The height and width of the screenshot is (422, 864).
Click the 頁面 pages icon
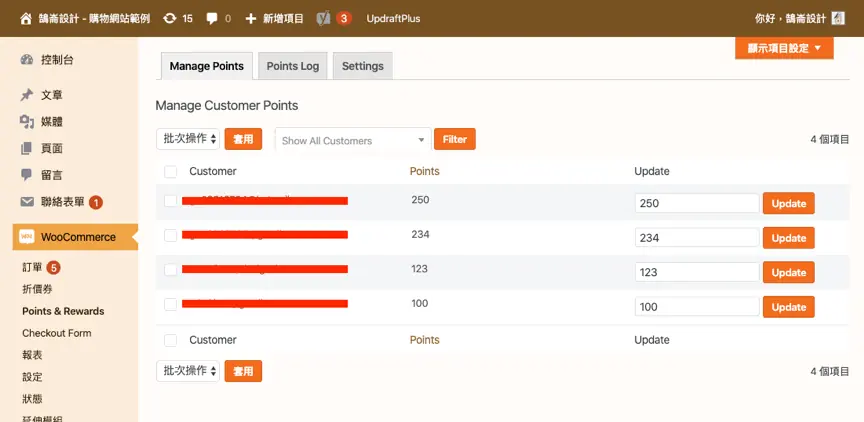tap(26, 148)
